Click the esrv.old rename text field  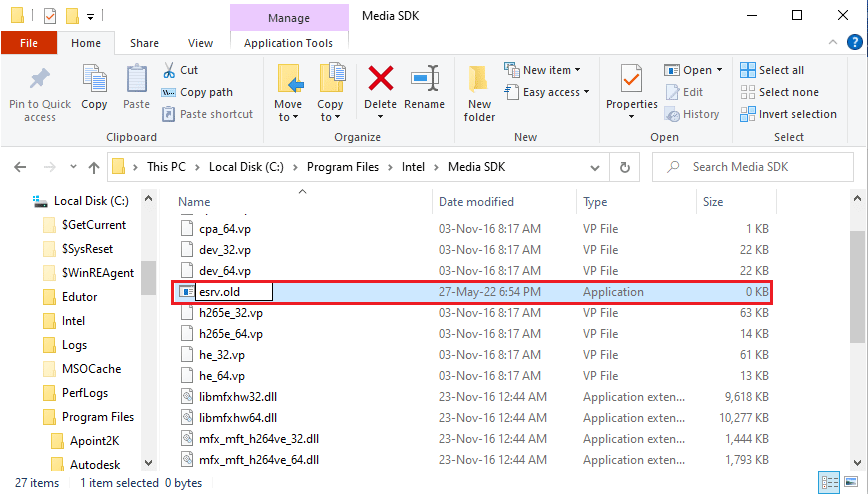pos(234,292)
